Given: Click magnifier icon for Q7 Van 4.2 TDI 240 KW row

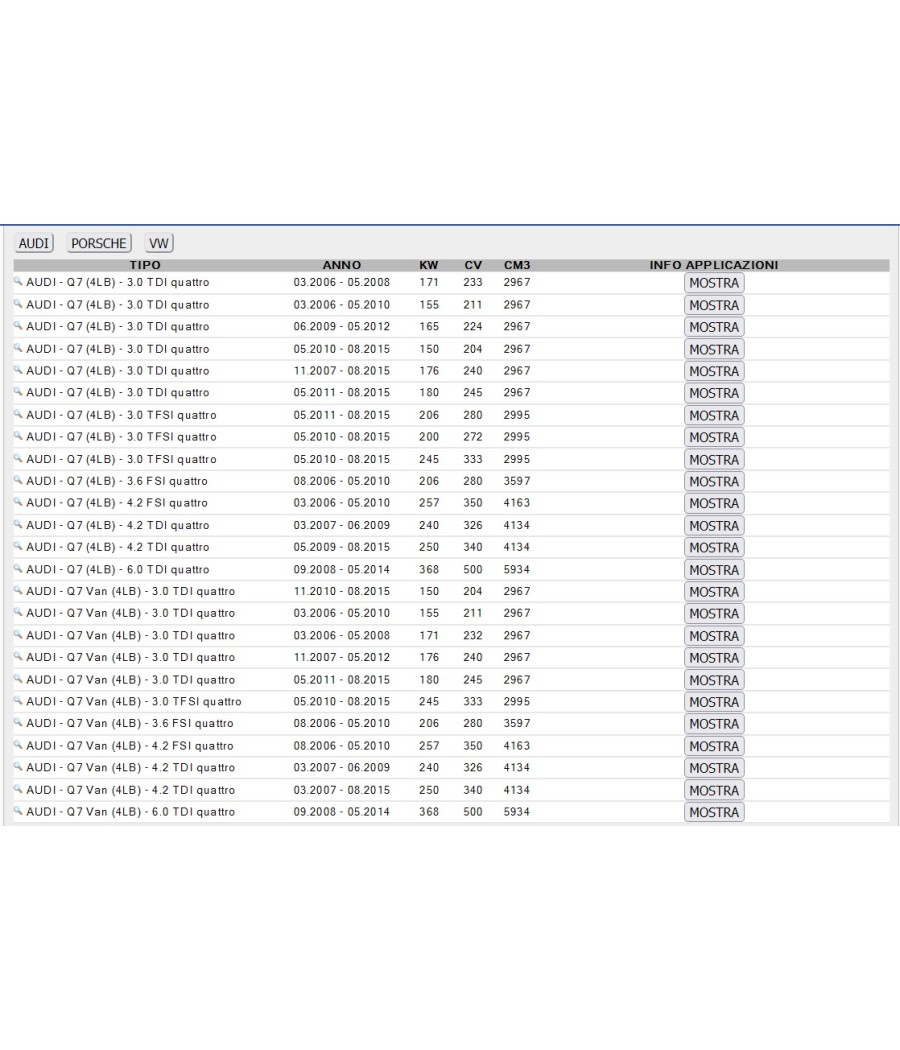Looking at the screenshot, I should pyautogui.click(x=18, y=767).
